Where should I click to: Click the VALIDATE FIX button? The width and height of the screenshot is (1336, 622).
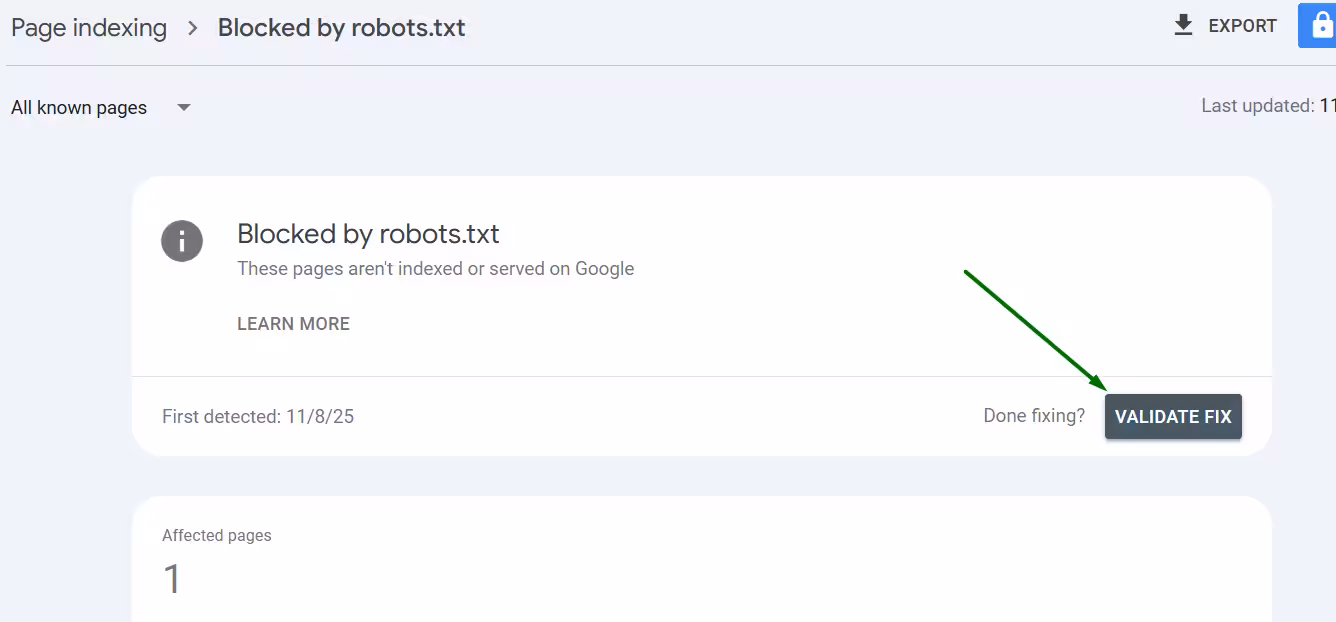[1172, 416]
